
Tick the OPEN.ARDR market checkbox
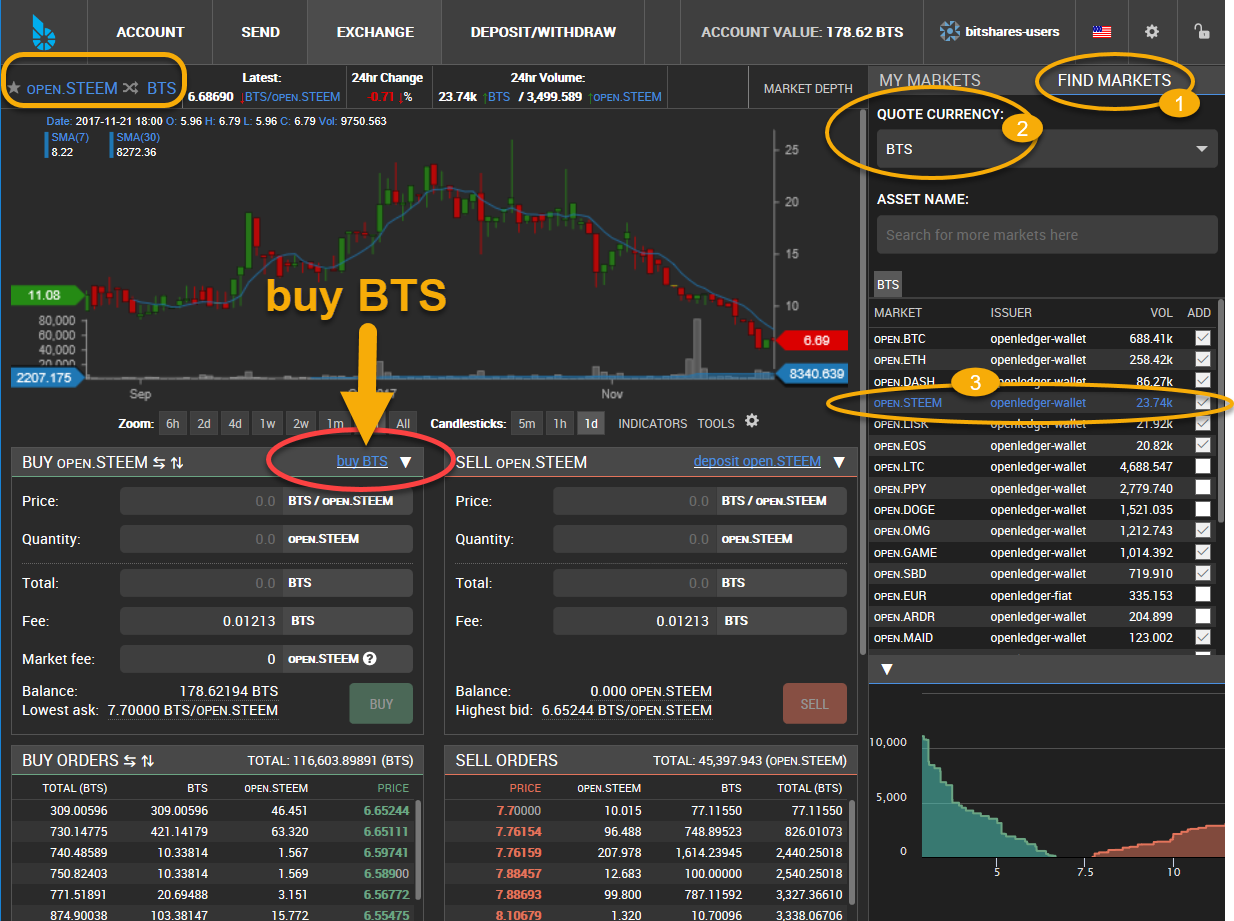click(1203, 616)
